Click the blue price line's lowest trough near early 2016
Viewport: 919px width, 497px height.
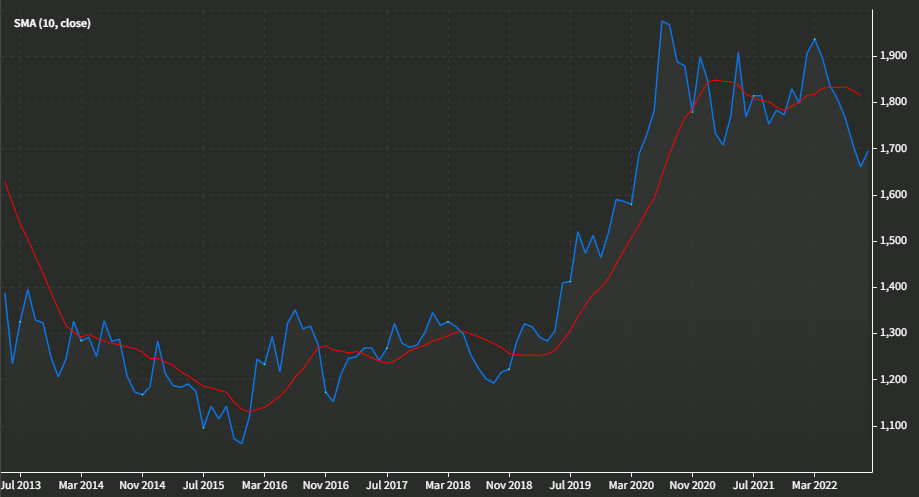[x=241, y=443]
